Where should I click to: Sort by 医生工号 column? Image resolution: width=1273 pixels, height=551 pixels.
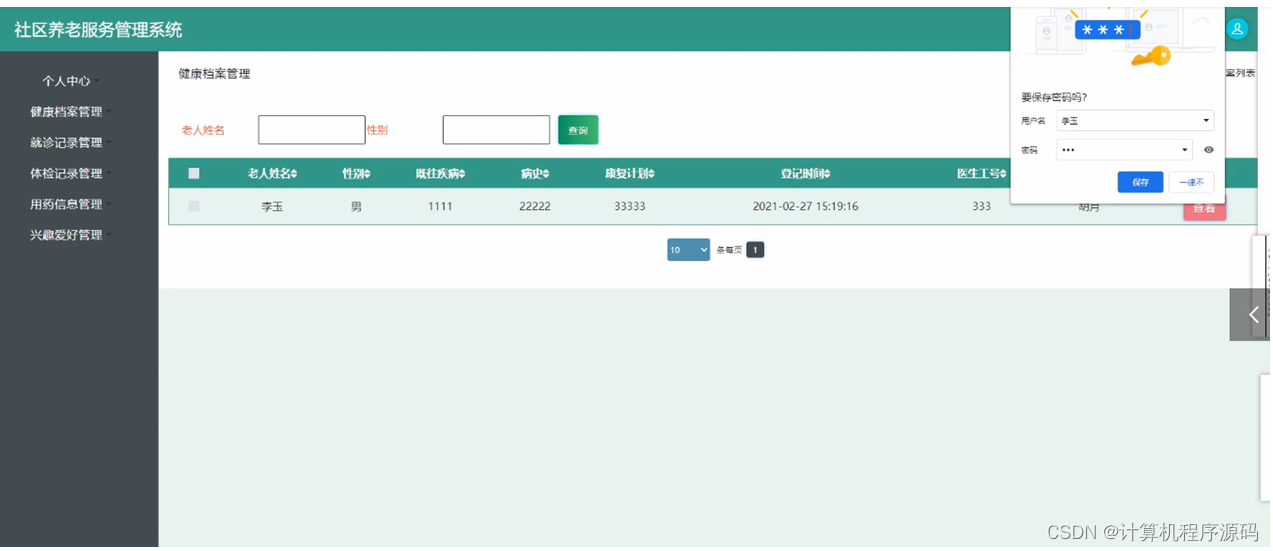point(981,174)
